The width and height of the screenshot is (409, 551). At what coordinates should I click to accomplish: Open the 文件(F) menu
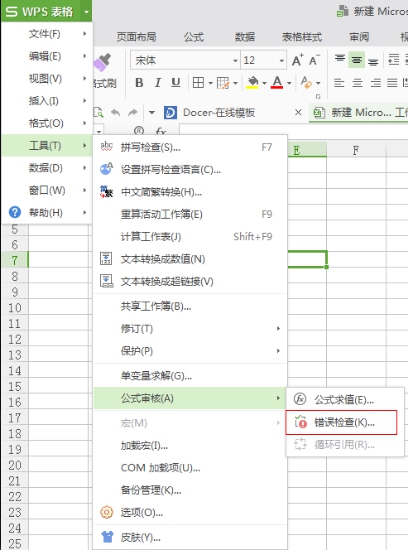click(47, 34)
